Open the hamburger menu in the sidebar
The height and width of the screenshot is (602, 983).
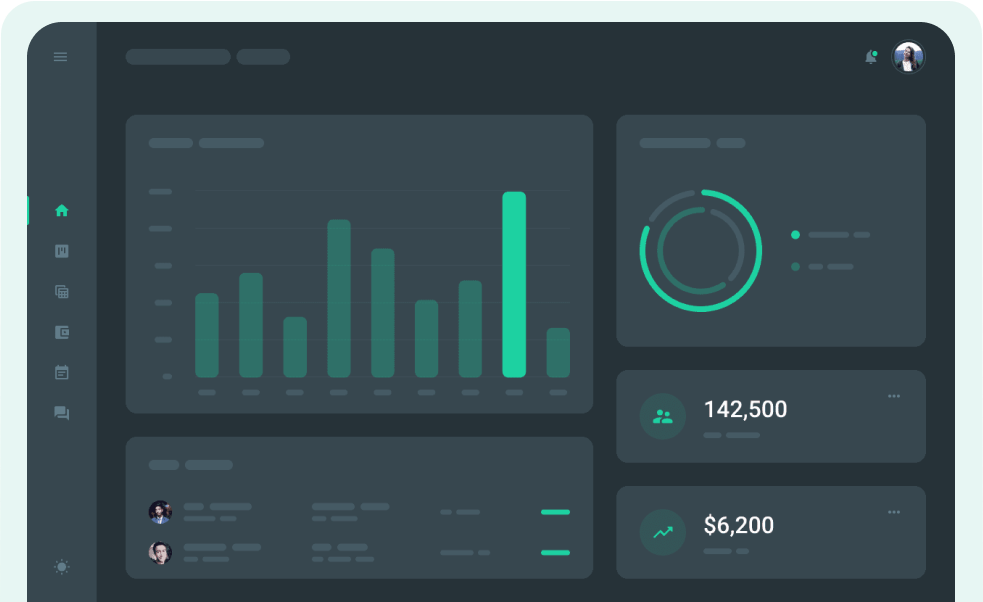pyautogui.click(x=60, y=57)
